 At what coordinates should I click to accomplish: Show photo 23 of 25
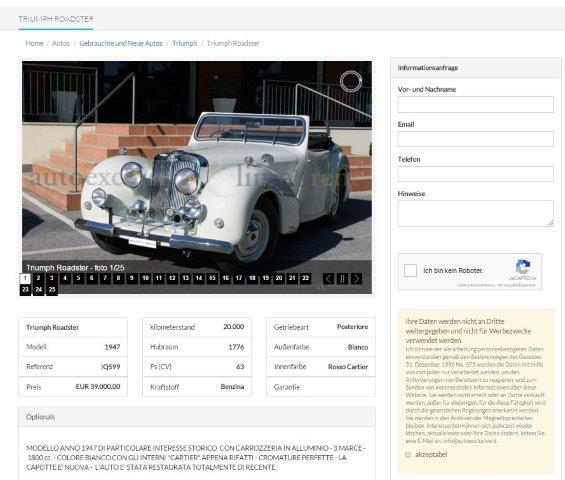(25, 289)
